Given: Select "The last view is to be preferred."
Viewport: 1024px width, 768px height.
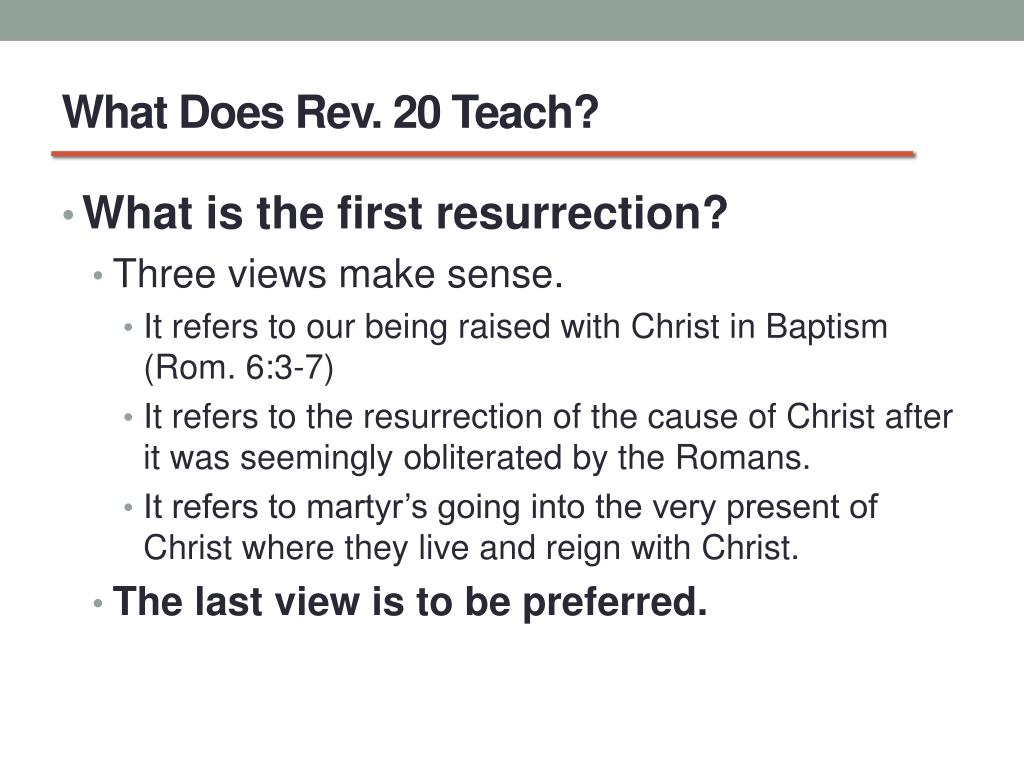Looking at the screenshot, I should pos(410,601).
